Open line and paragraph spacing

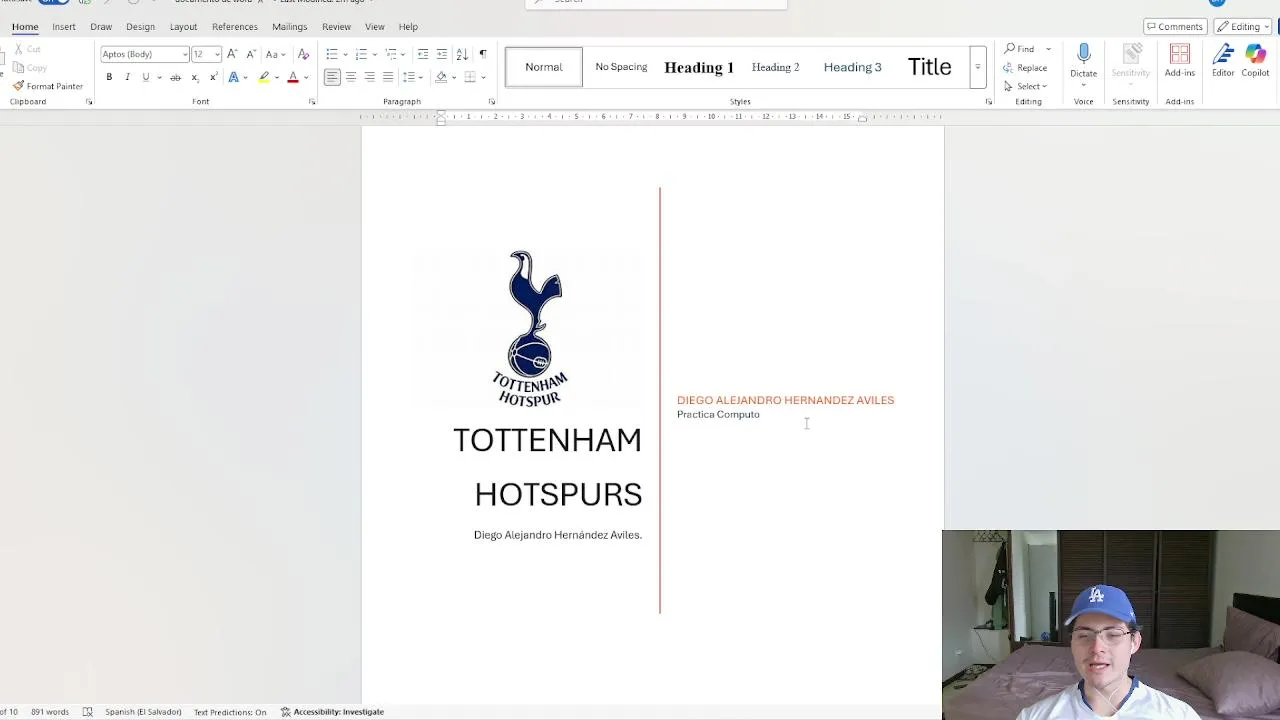coord(408,77)
